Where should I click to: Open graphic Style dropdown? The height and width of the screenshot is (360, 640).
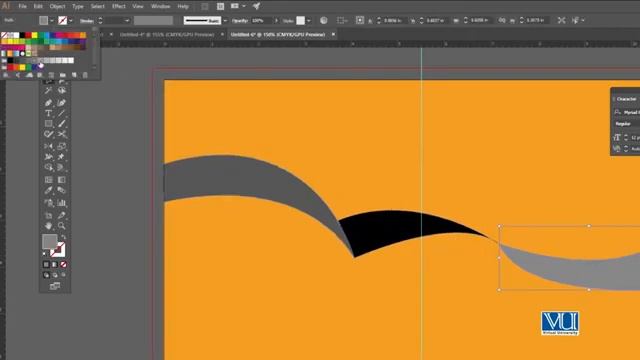[309, 20]
